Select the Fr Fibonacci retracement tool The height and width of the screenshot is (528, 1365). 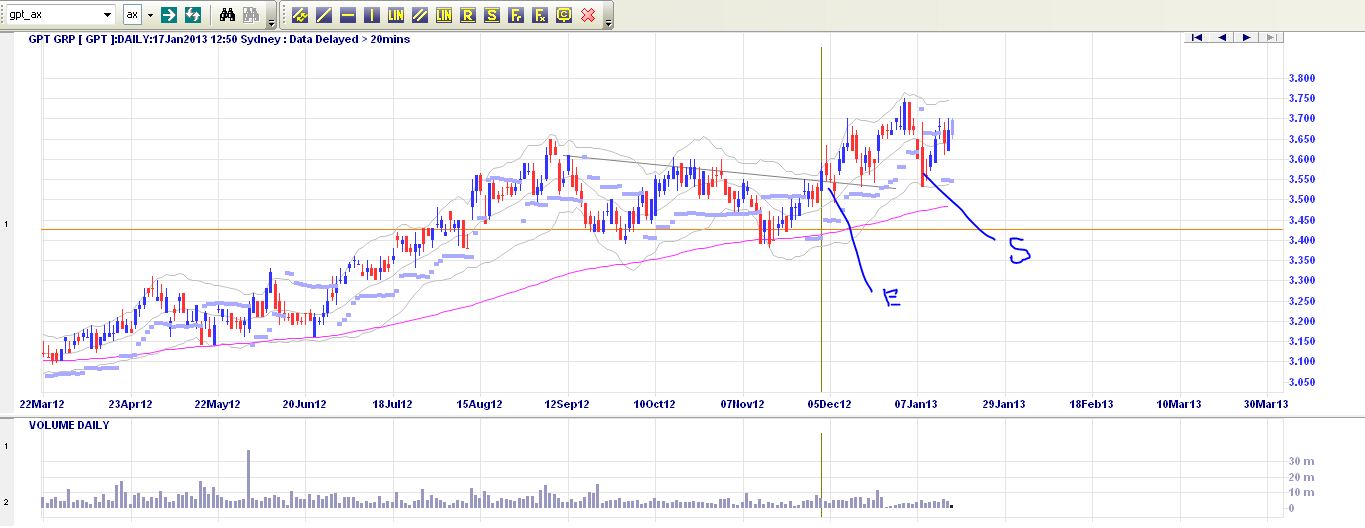coord(516,15)
